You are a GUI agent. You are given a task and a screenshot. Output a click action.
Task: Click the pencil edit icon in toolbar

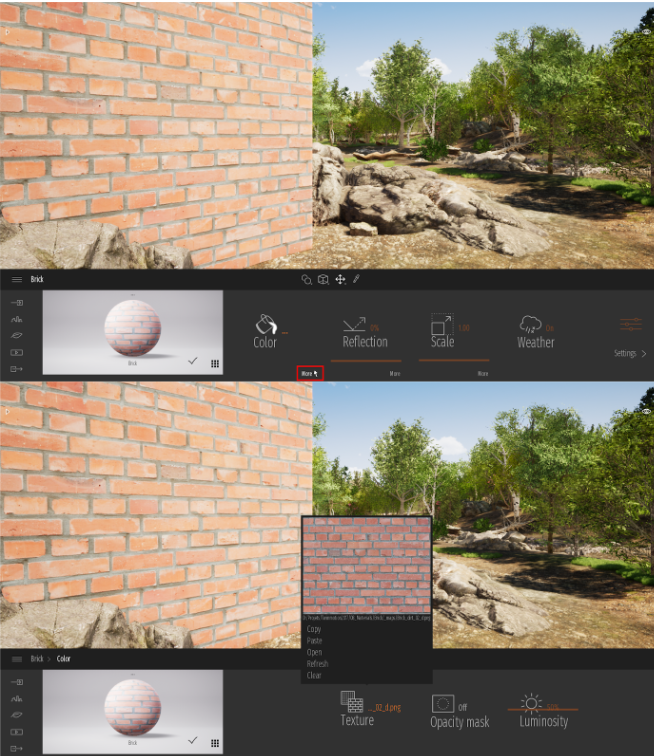[x=356, y=280]
